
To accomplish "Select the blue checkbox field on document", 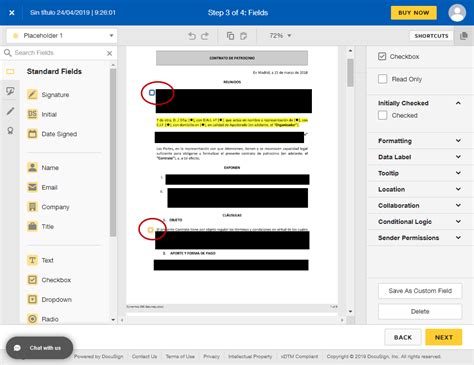I will (x=152, y=92).
